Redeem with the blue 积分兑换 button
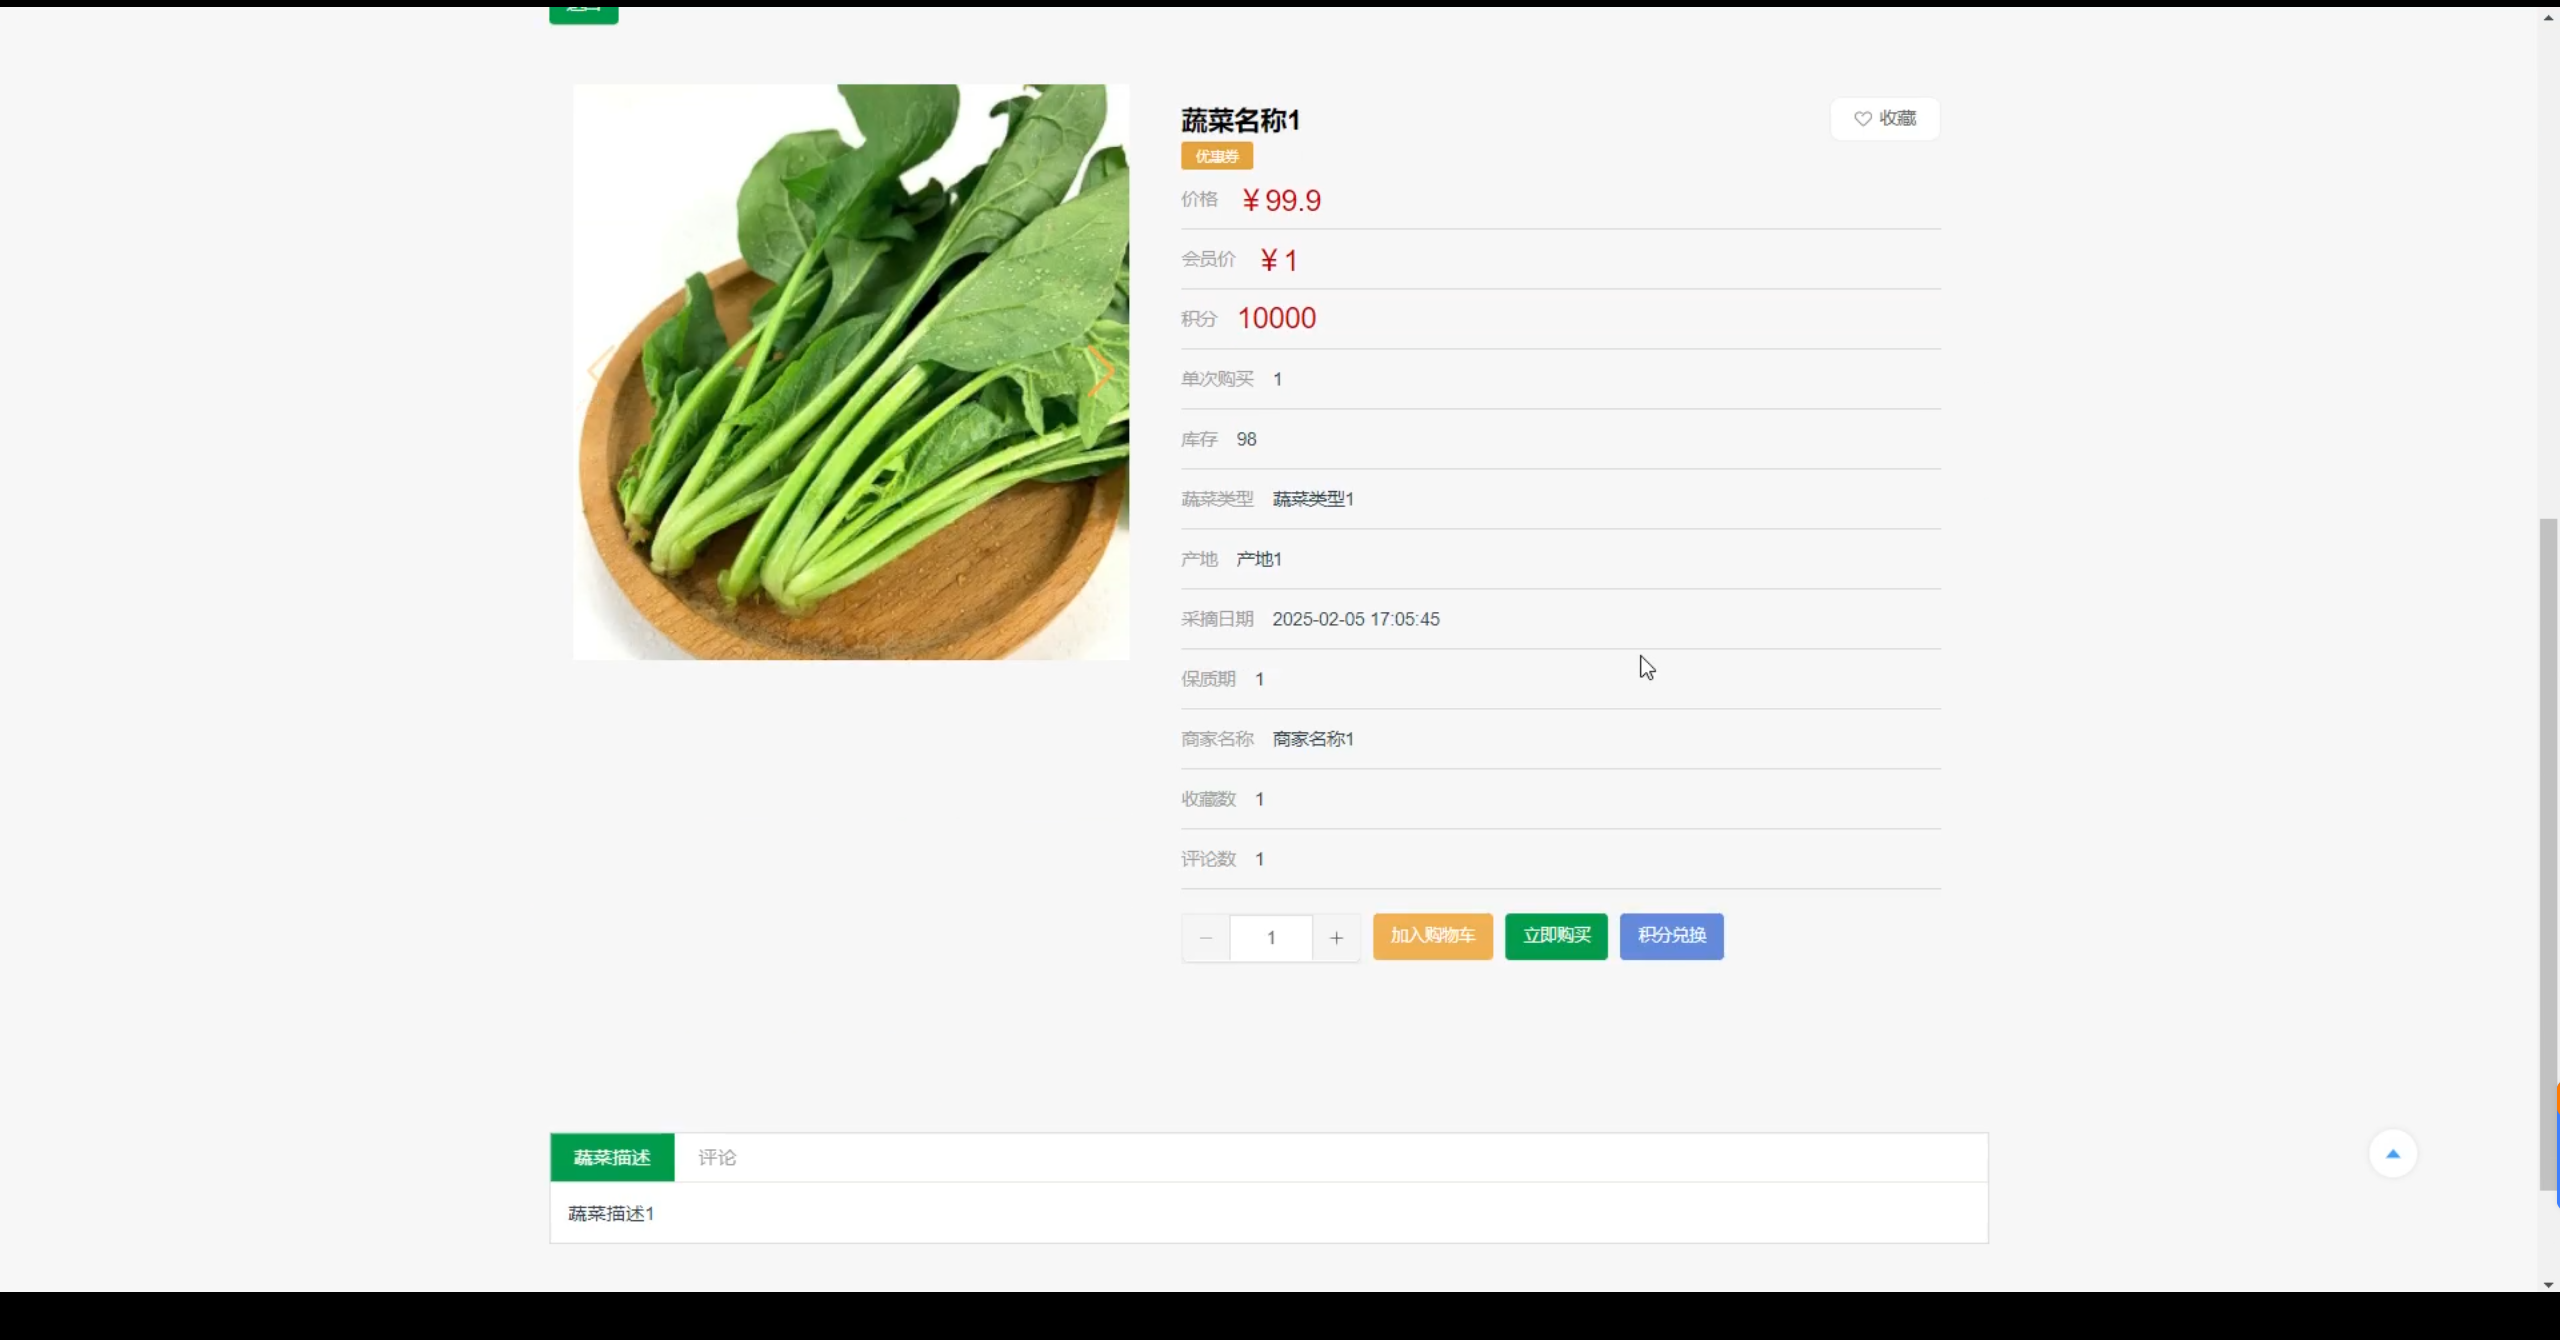Image resolution: width=2560 pixels, height=1340 pixels. (x=1671, y=936)
